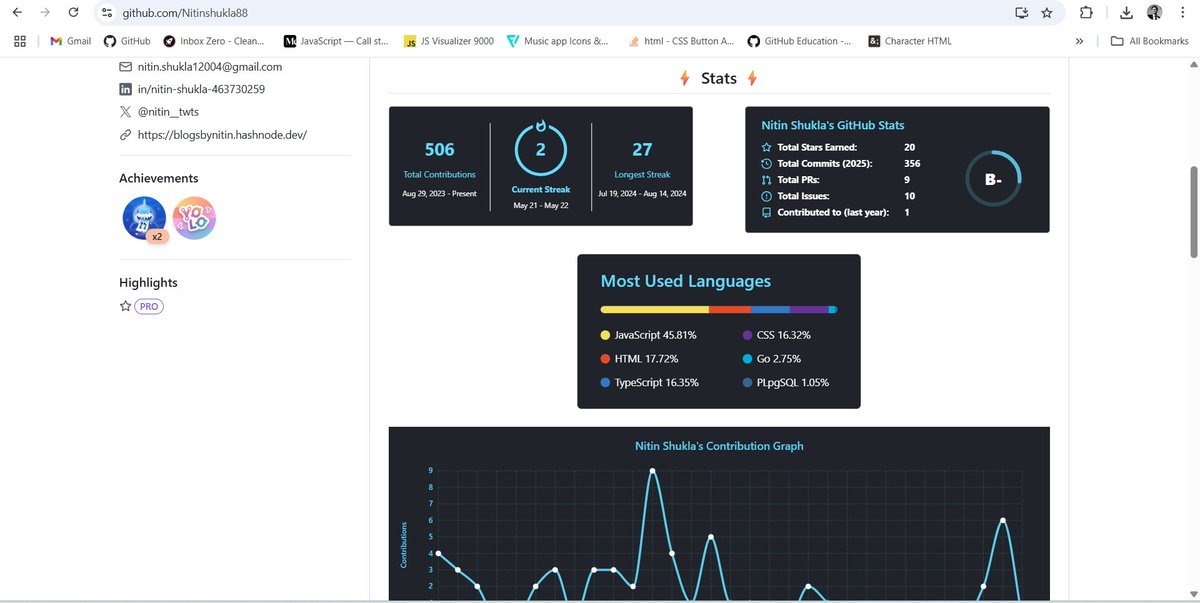Click the PLpgSQL 1.05% label
Screen dimensions: 1200x603
click(793, 383)
